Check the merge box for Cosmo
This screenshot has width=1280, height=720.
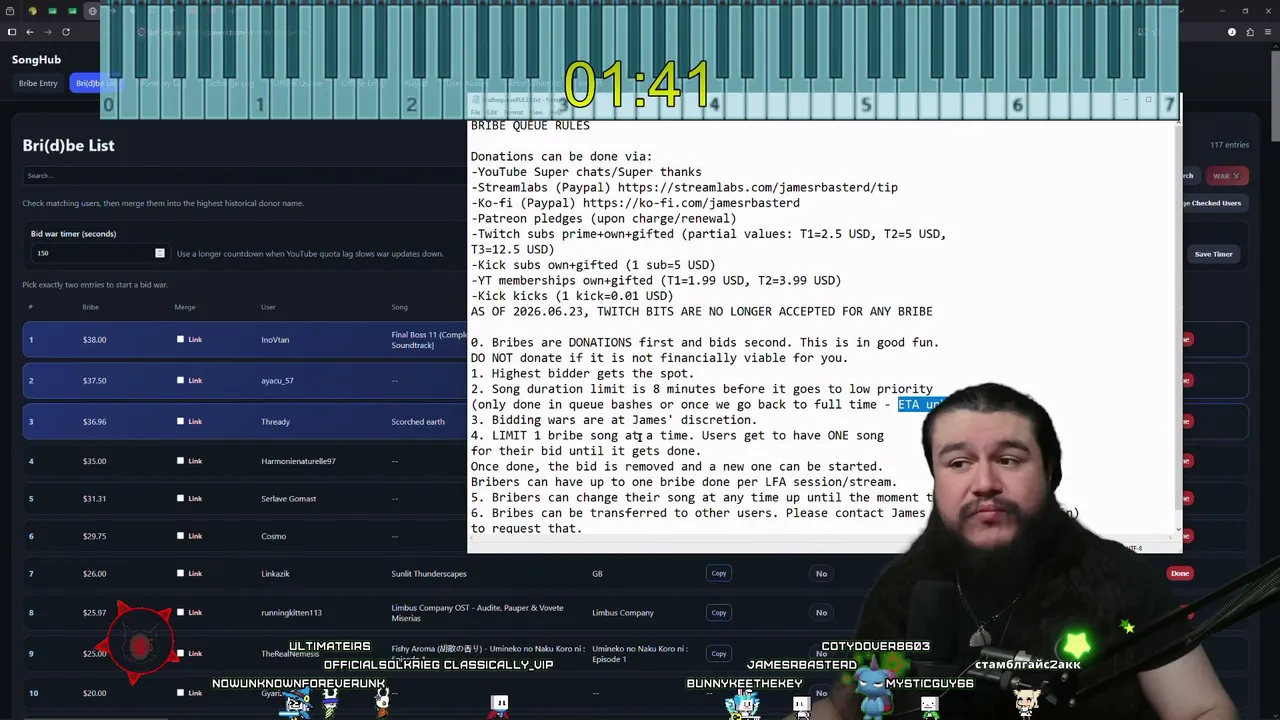(x=181, y=536)
